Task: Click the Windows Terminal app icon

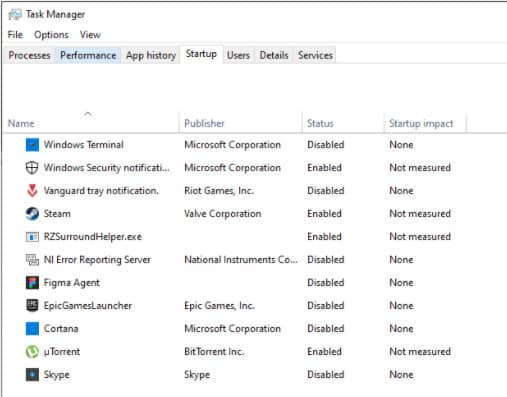Action: [32, 145]
